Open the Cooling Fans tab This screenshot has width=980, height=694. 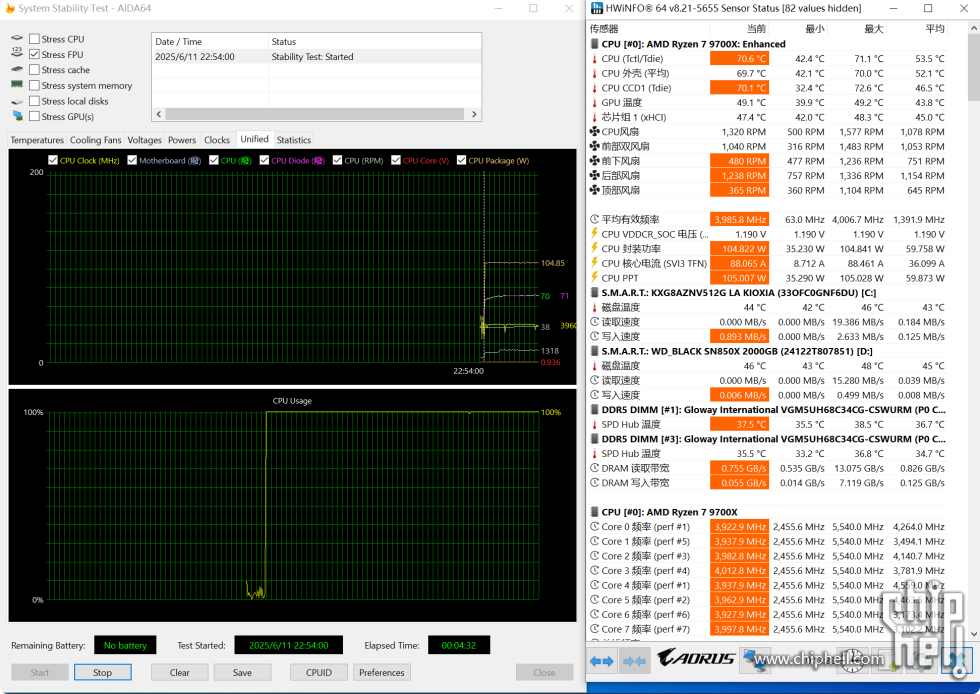[x=96, y=140]
